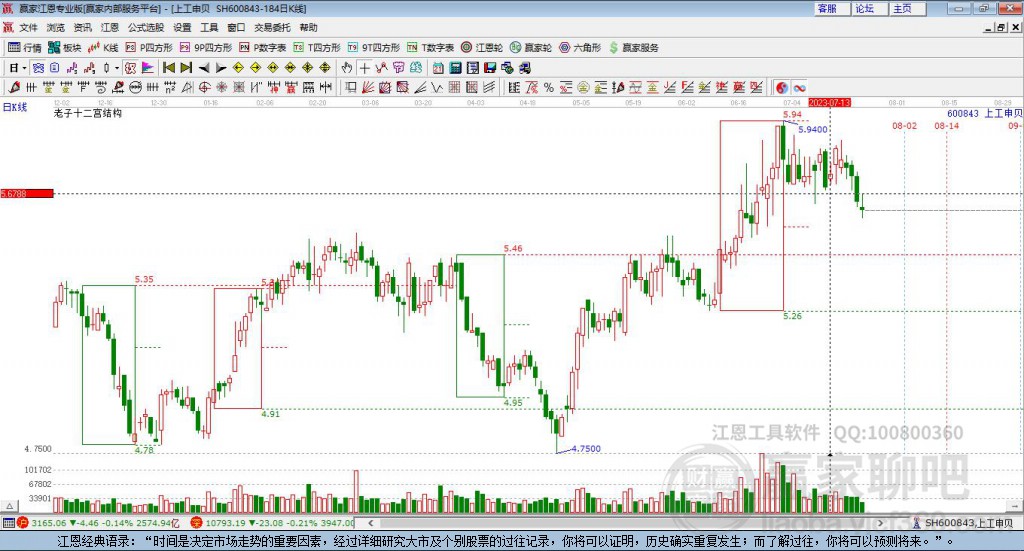The width and height of the screenshot is (1024, 551).
Task: Open the P四方形 square tool
Action: tap(149, 47)
